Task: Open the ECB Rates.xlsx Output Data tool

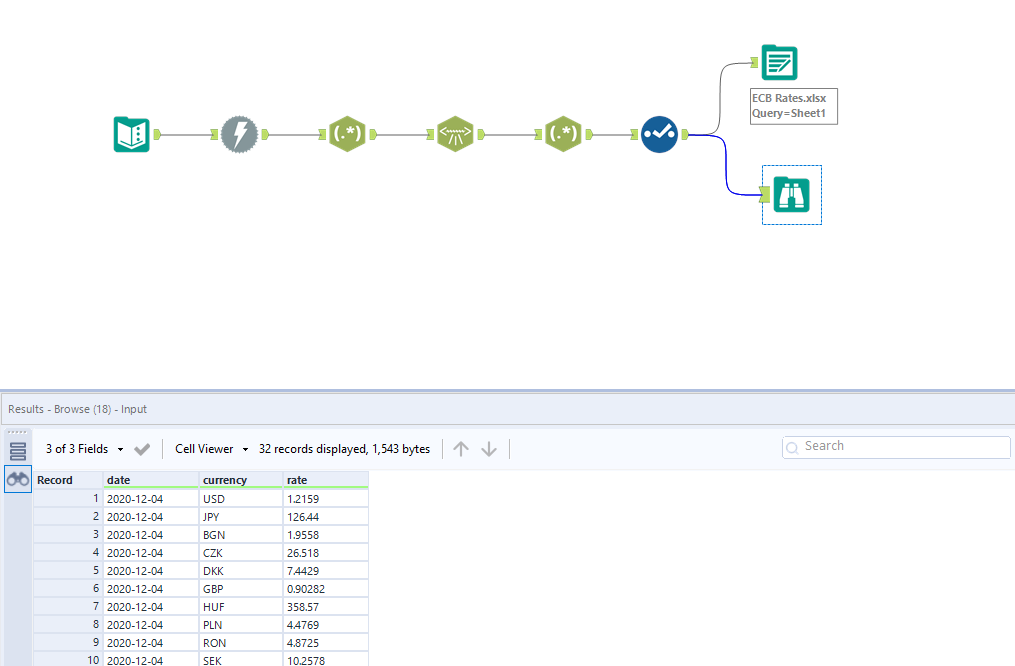Action: (x=778, y=62)
